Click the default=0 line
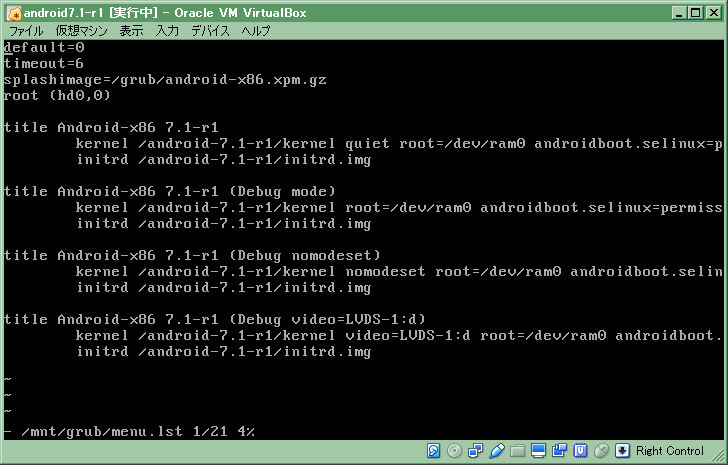728x465 pixels. (44, 47)
